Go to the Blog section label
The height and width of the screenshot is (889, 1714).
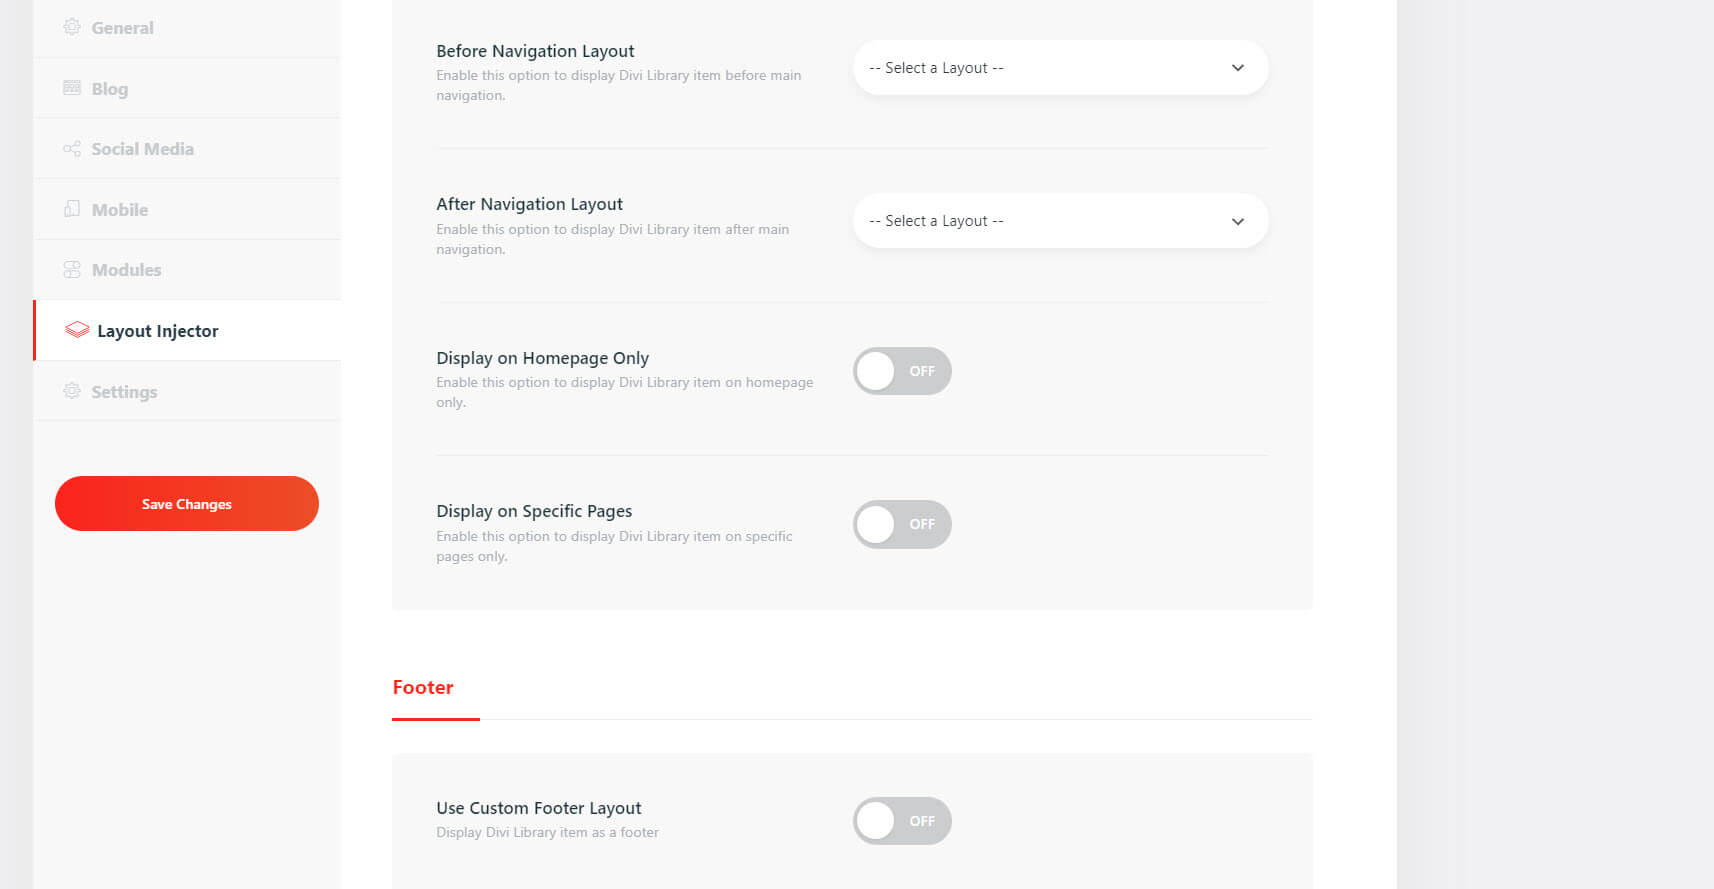tap(110, 89)
